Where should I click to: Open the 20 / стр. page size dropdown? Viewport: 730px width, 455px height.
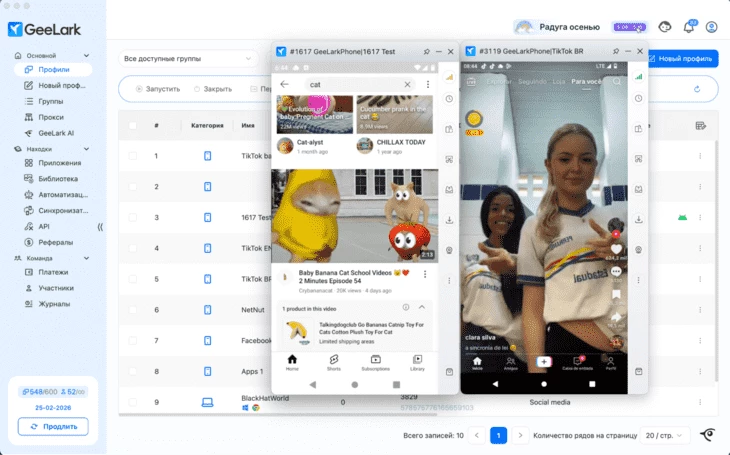pos(664,435)
